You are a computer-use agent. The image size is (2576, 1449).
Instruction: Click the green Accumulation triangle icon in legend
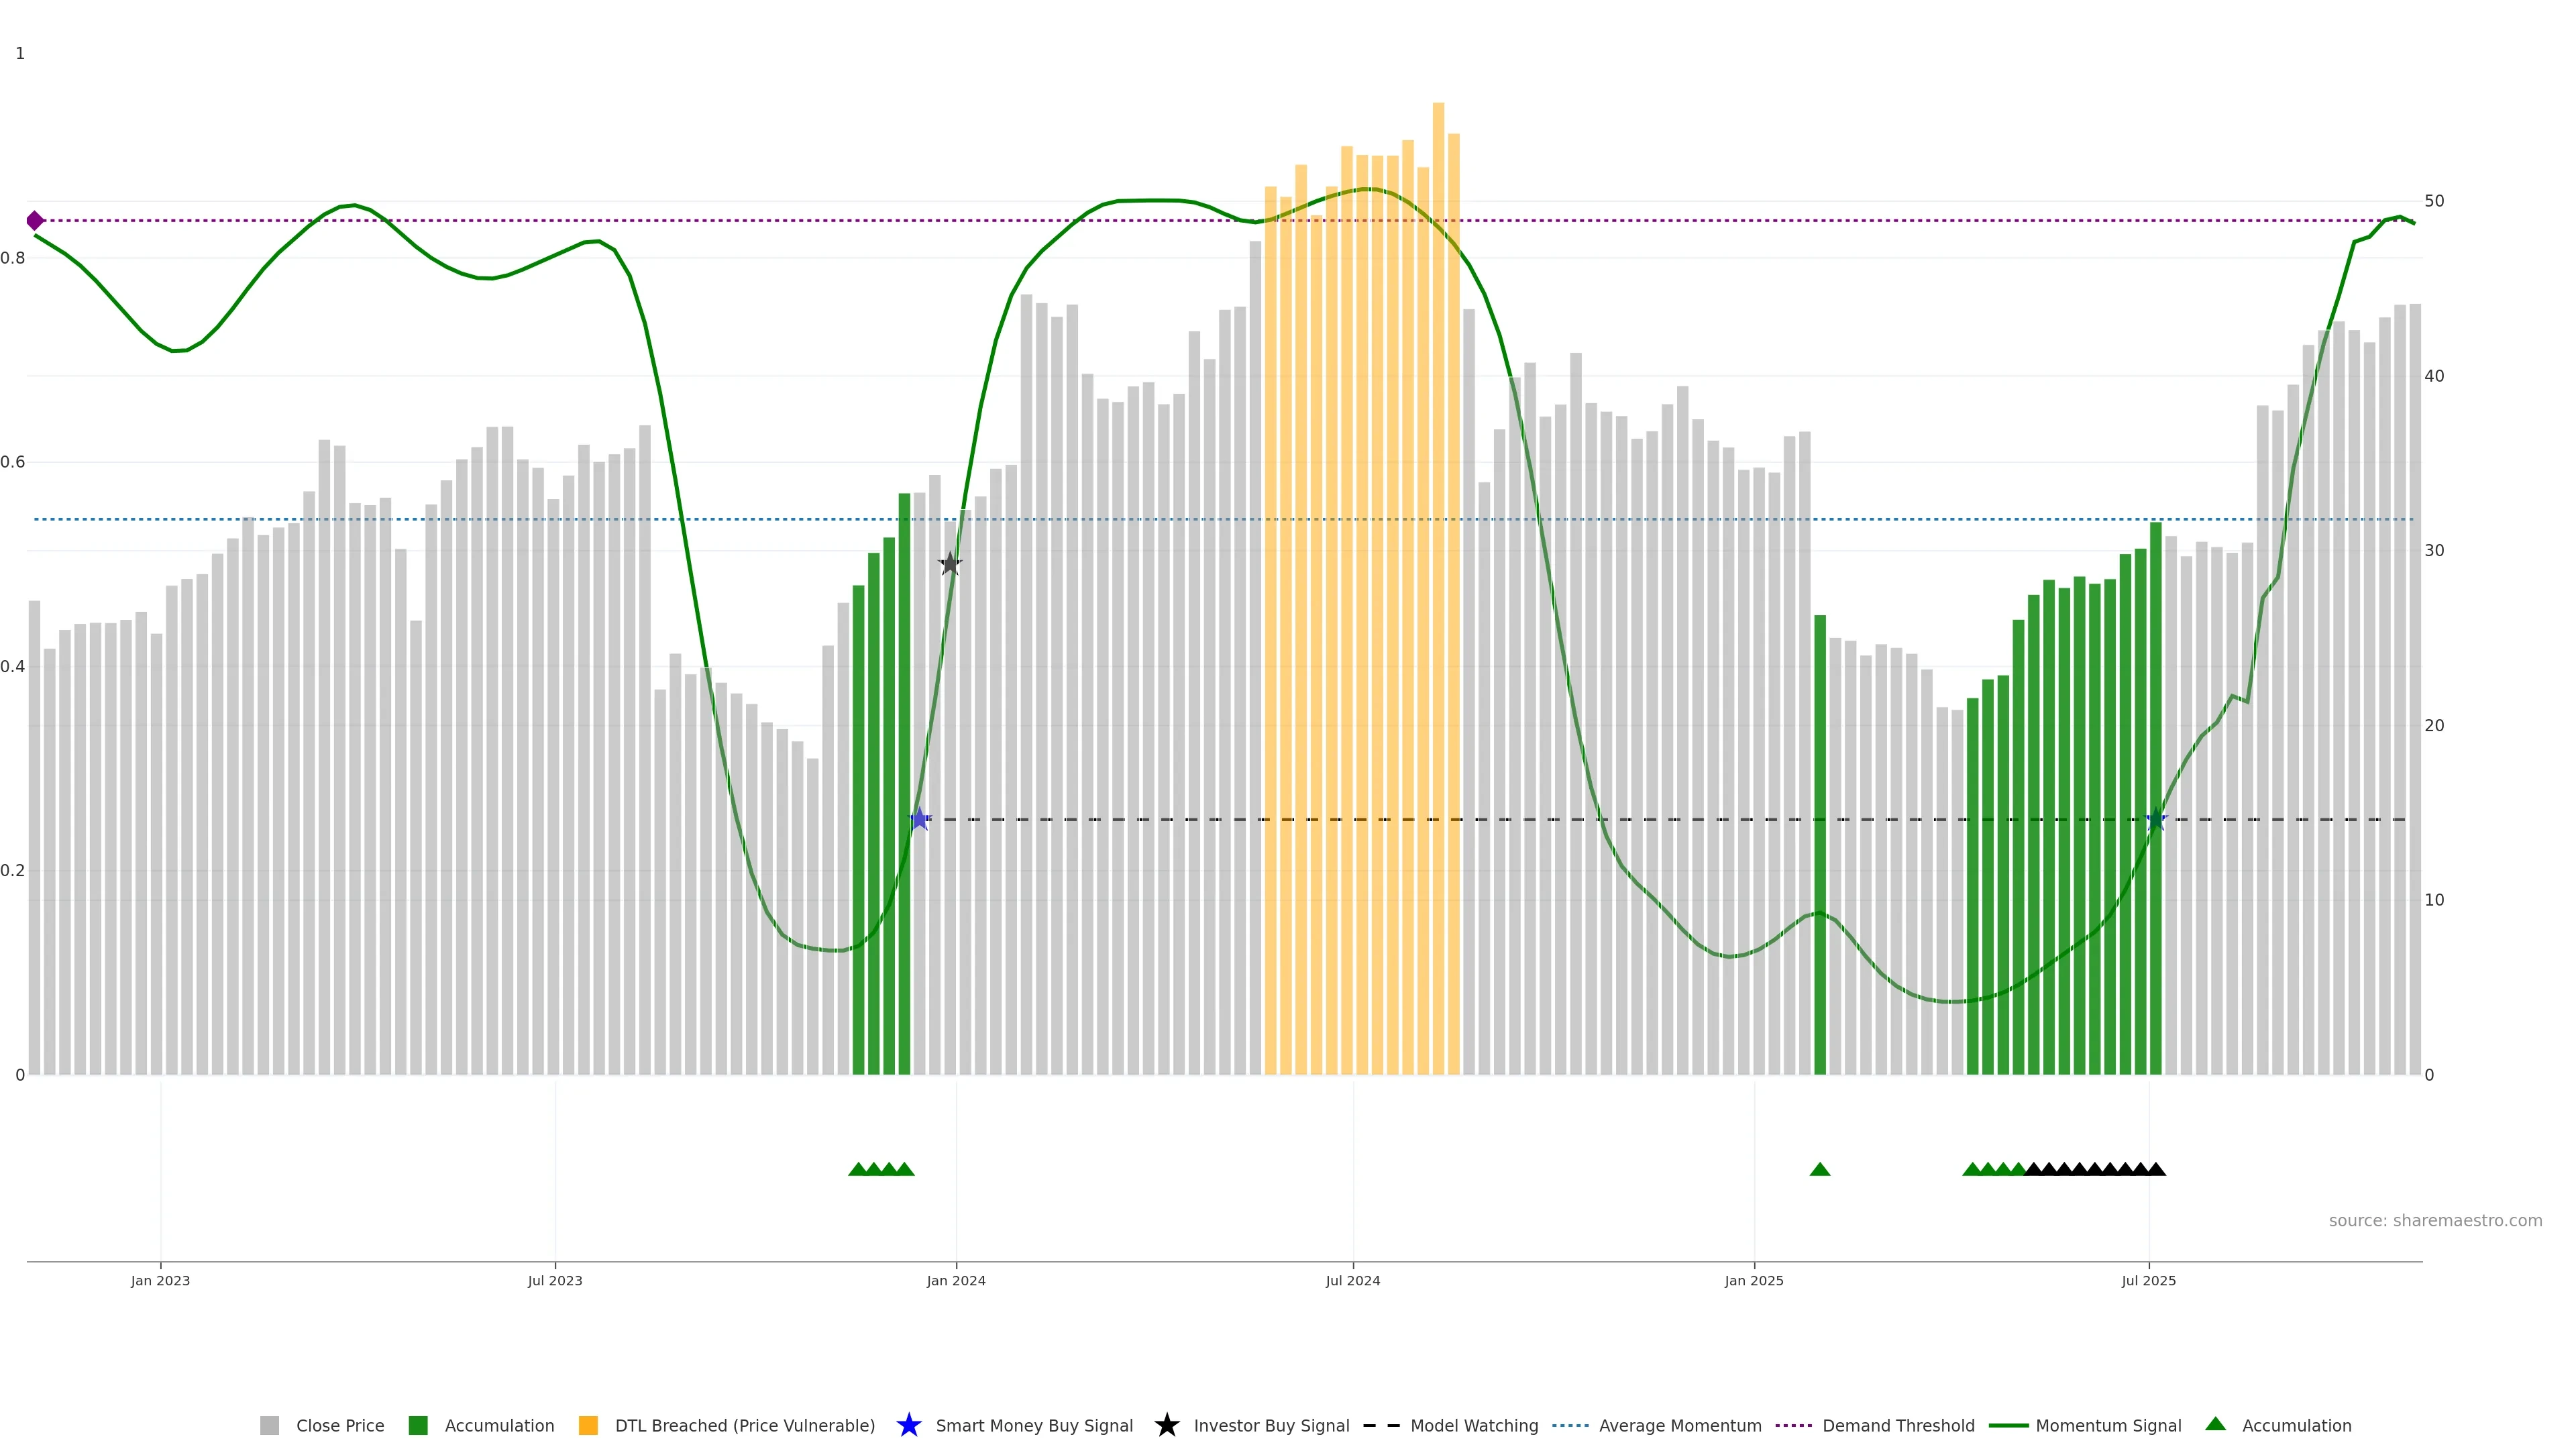click(x=2215, y=1424)
